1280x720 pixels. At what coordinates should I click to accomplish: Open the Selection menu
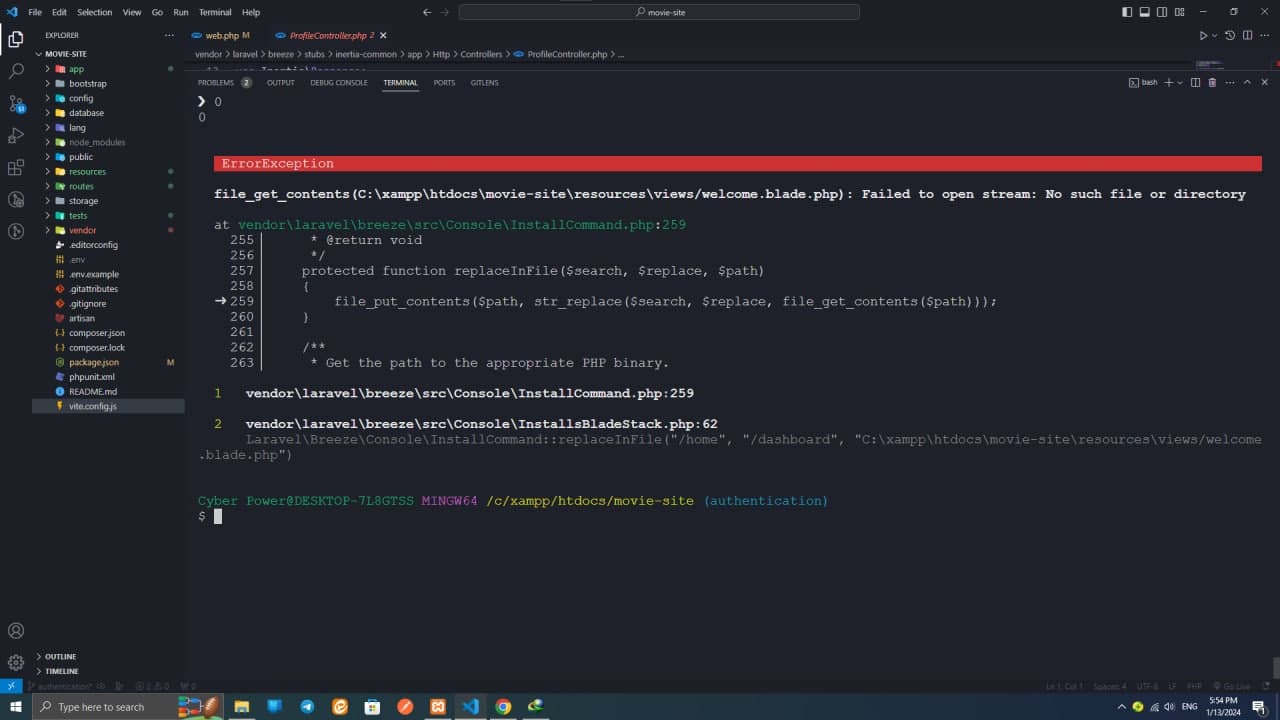point(94,12)
